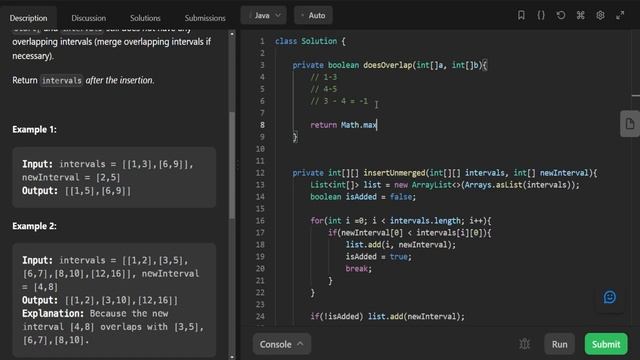Click the comment '// 4-5' on line 5

point(324,89)
